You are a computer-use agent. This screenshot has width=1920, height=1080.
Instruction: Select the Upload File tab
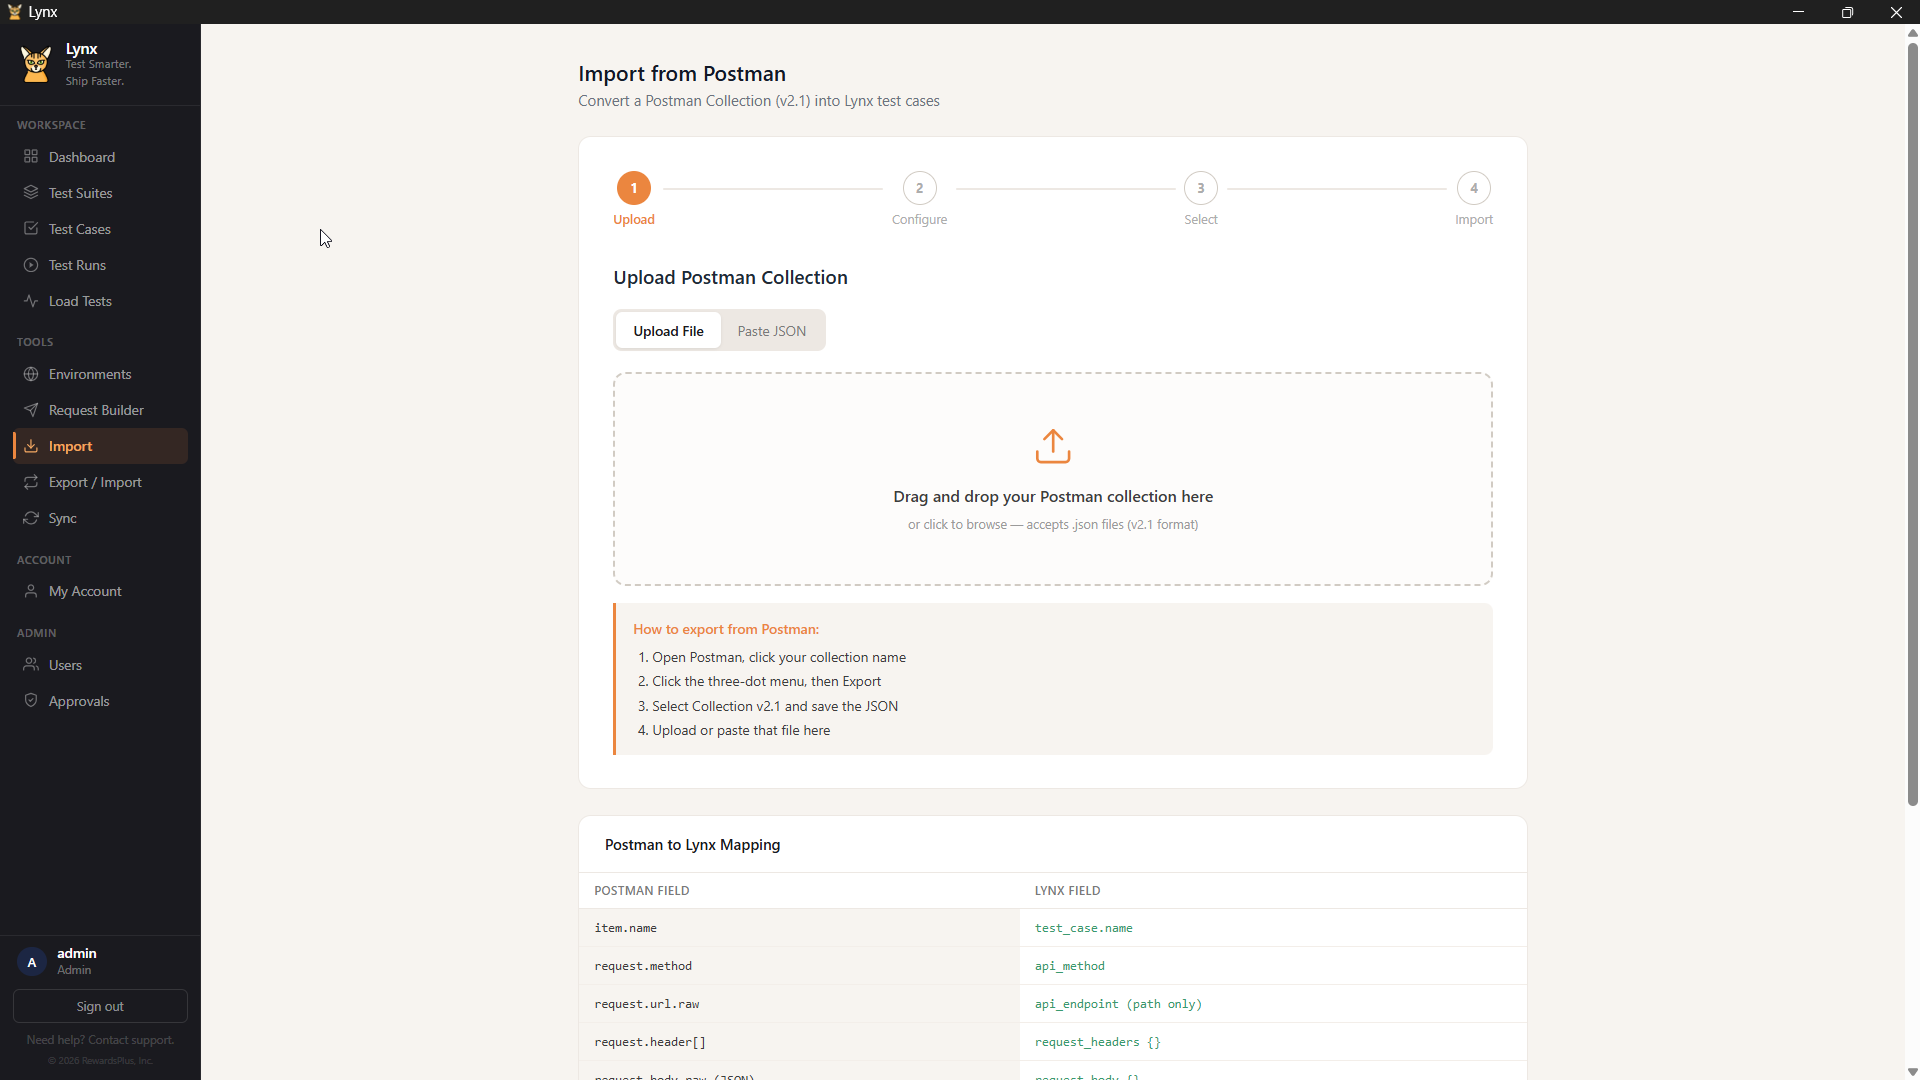tap(668, 331)
